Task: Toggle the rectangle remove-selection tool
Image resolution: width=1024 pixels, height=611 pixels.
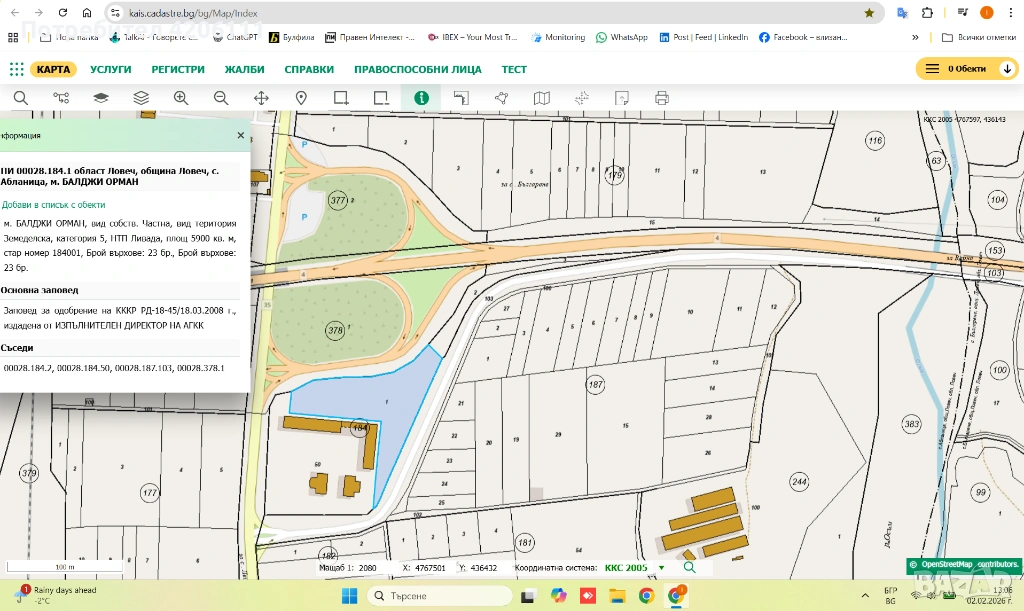Action: click(381, 98)
